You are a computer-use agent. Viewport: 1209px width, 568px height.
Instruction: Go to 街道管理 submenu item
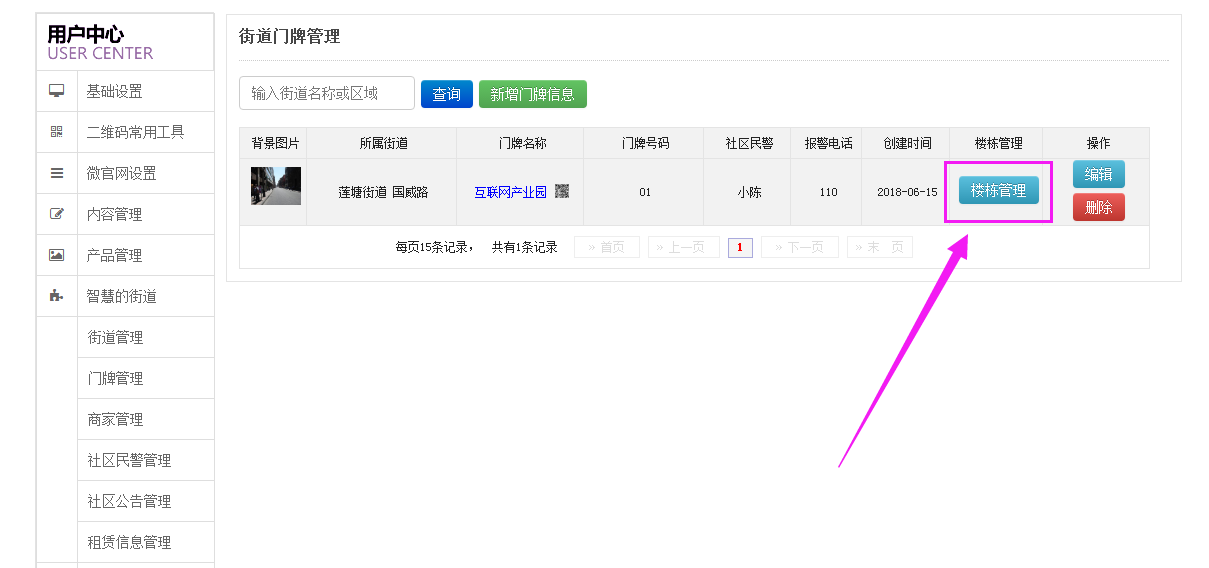pyautogui.click(x=146, y=337)
